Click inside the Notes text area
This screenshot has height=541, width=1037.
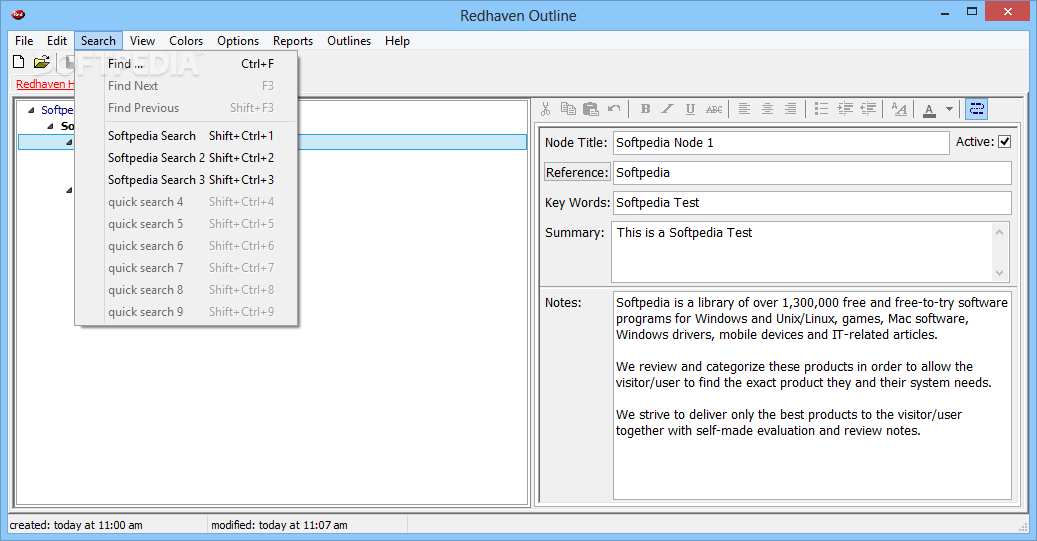(812, 395)
